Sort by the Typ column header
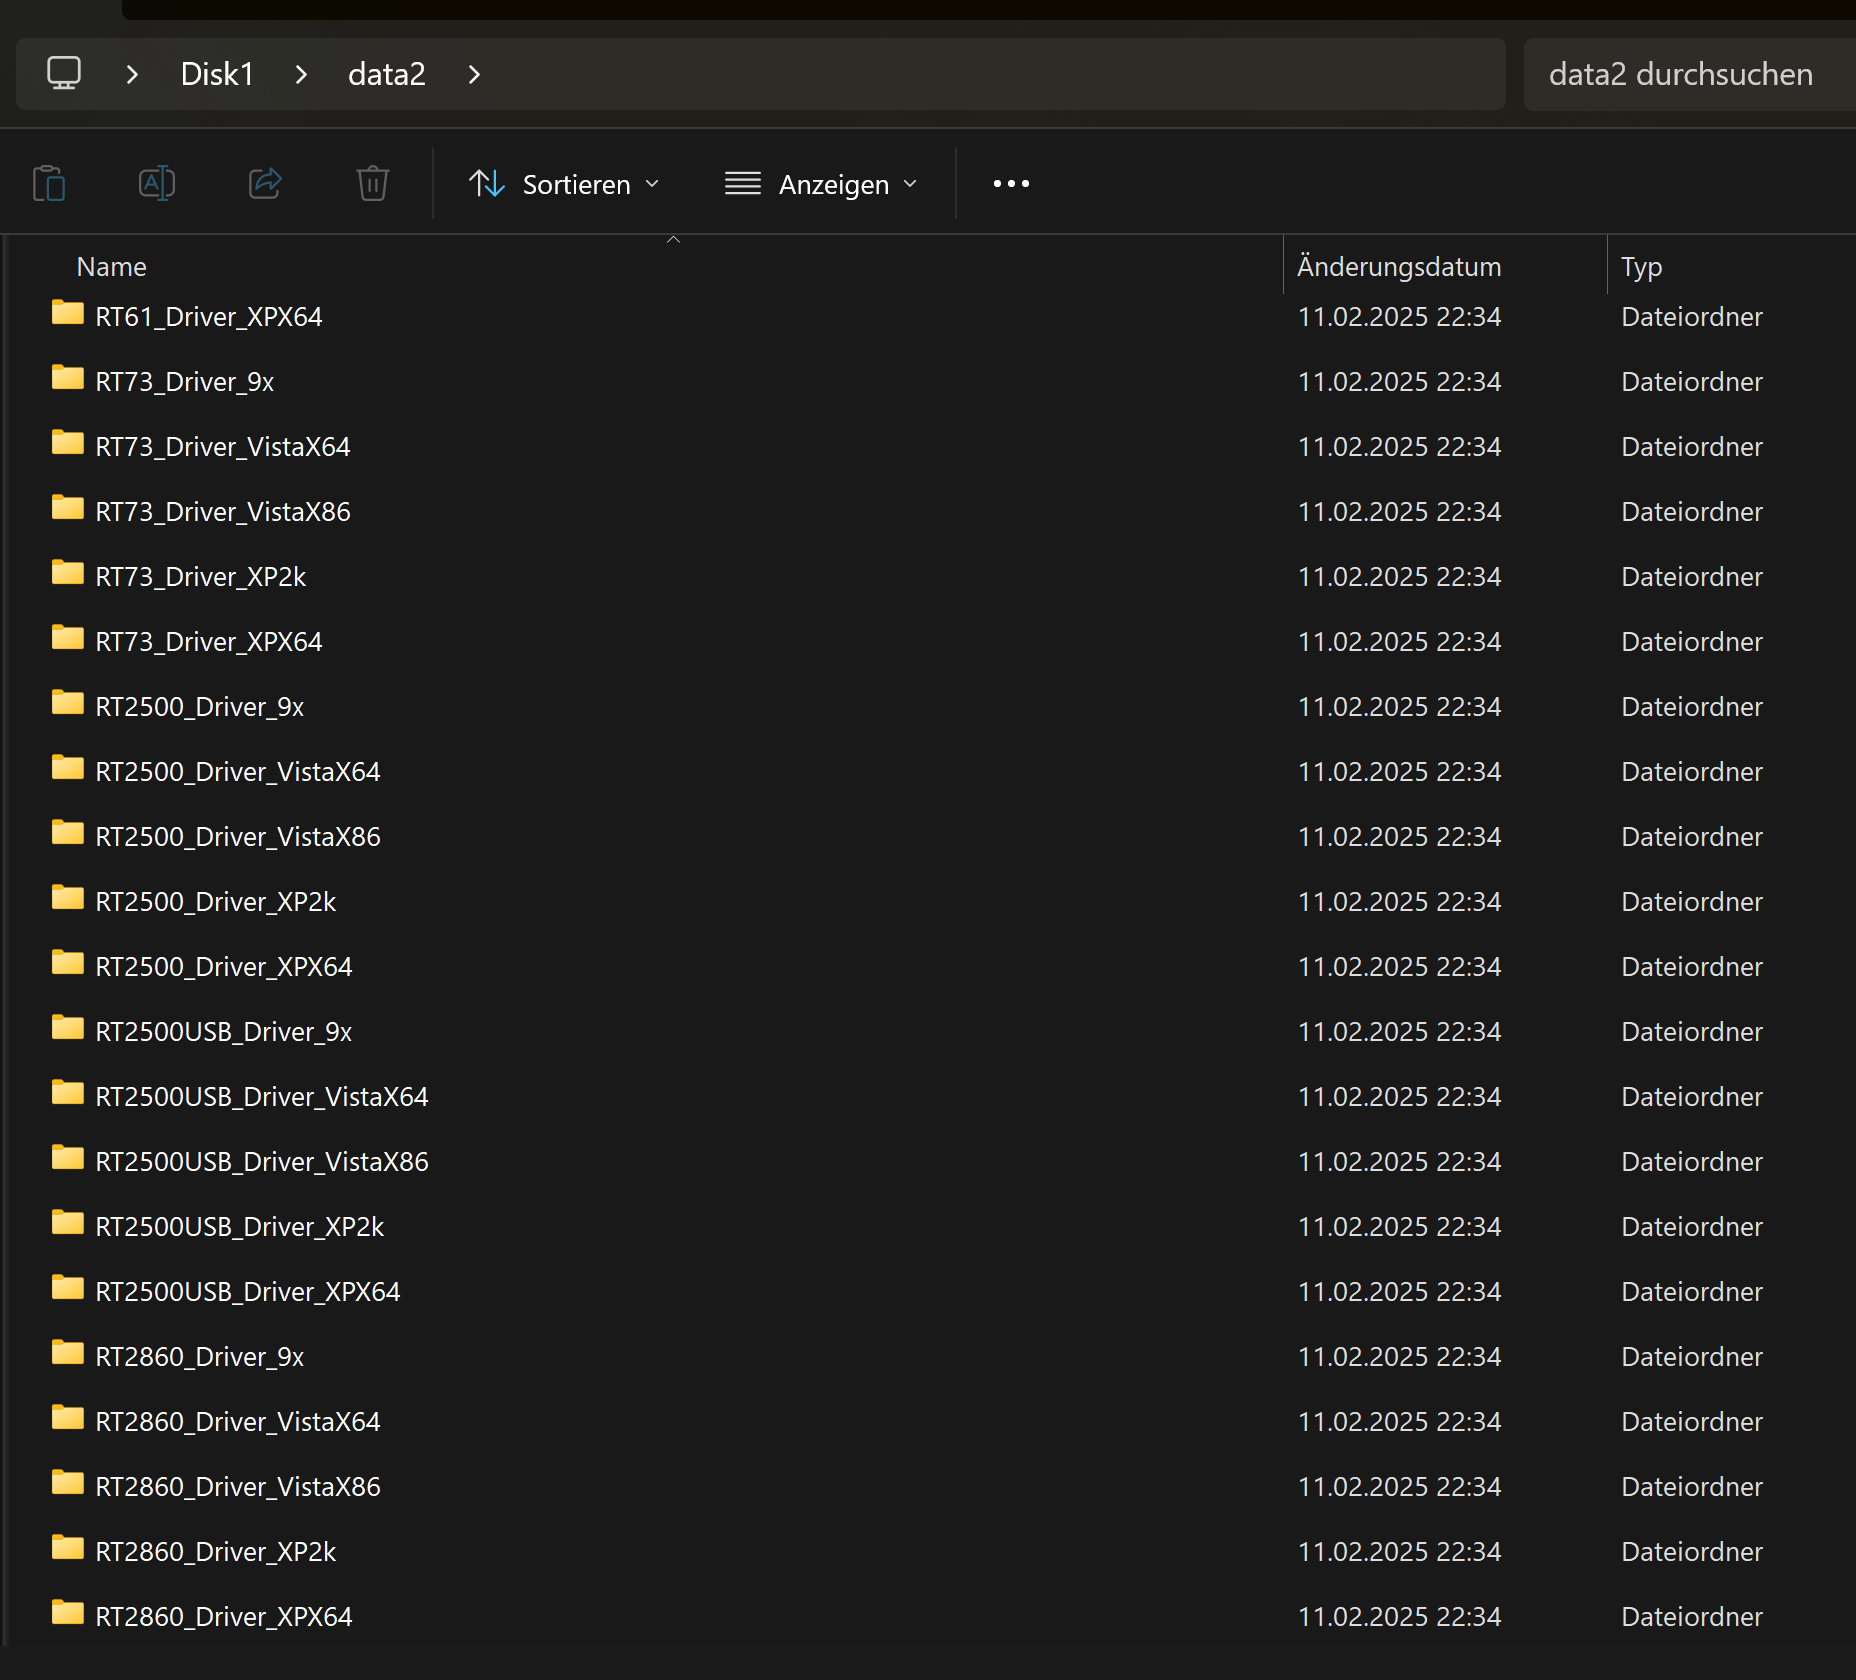 click(1642, 267)
